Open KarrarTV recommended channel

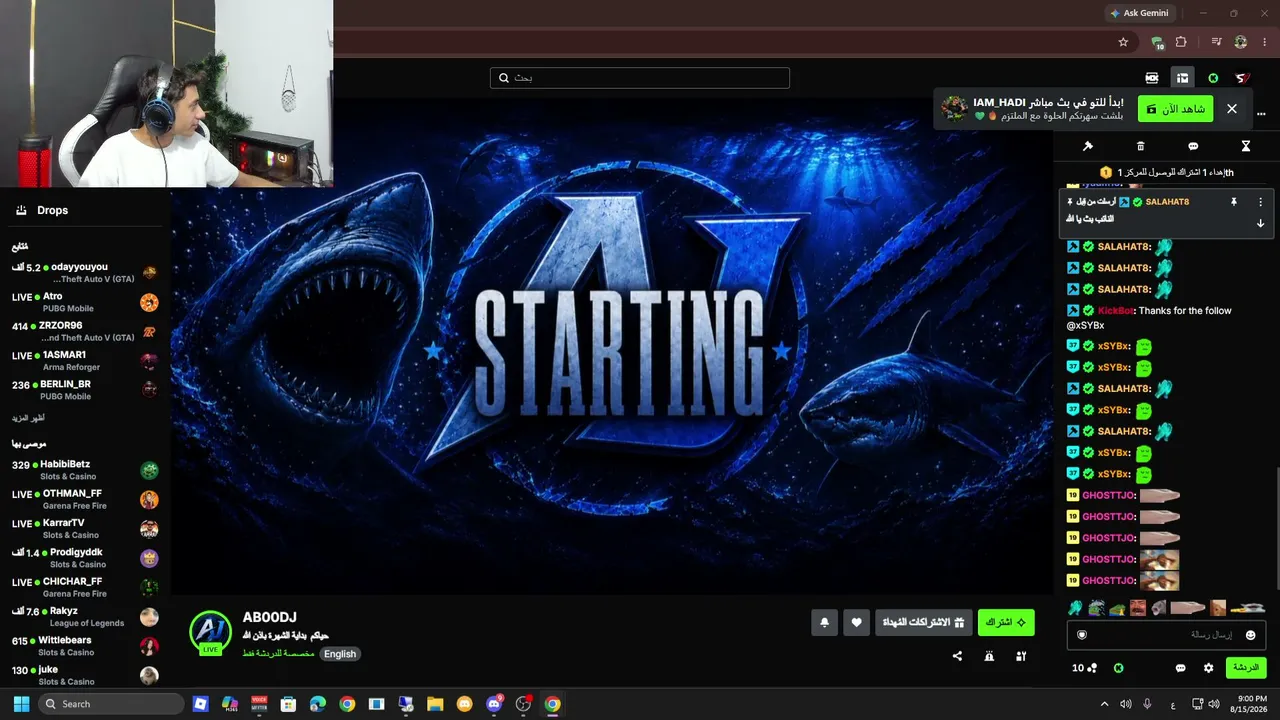tap(84, 528)
